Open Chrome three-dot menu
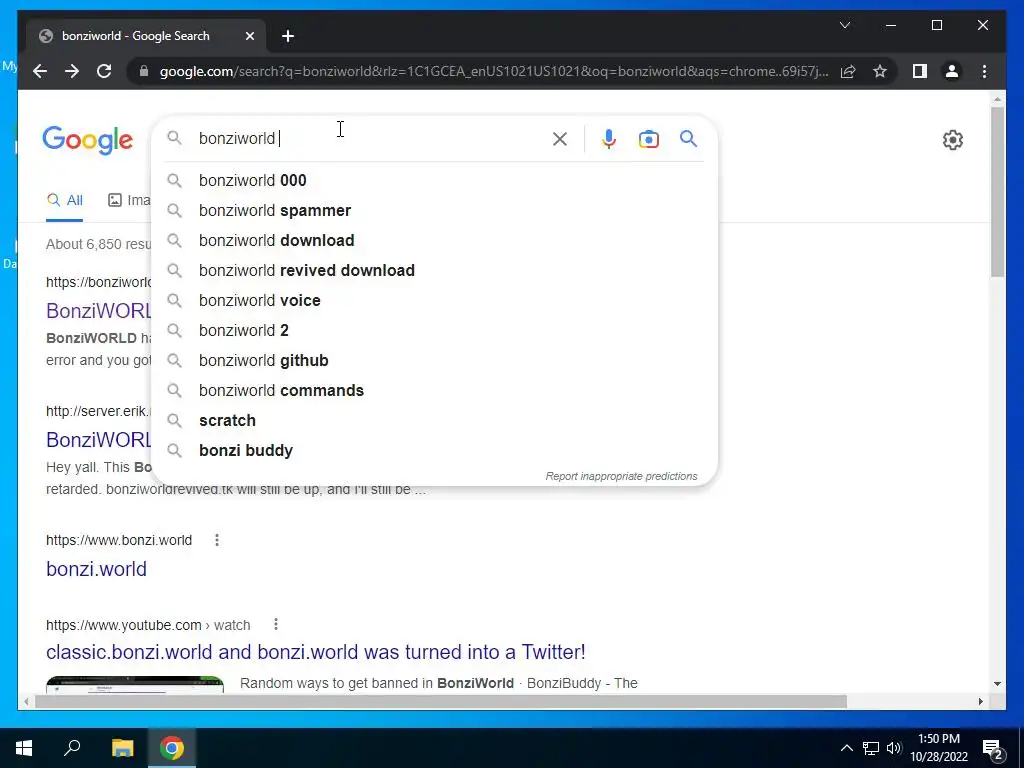 (x=984, y=71)
